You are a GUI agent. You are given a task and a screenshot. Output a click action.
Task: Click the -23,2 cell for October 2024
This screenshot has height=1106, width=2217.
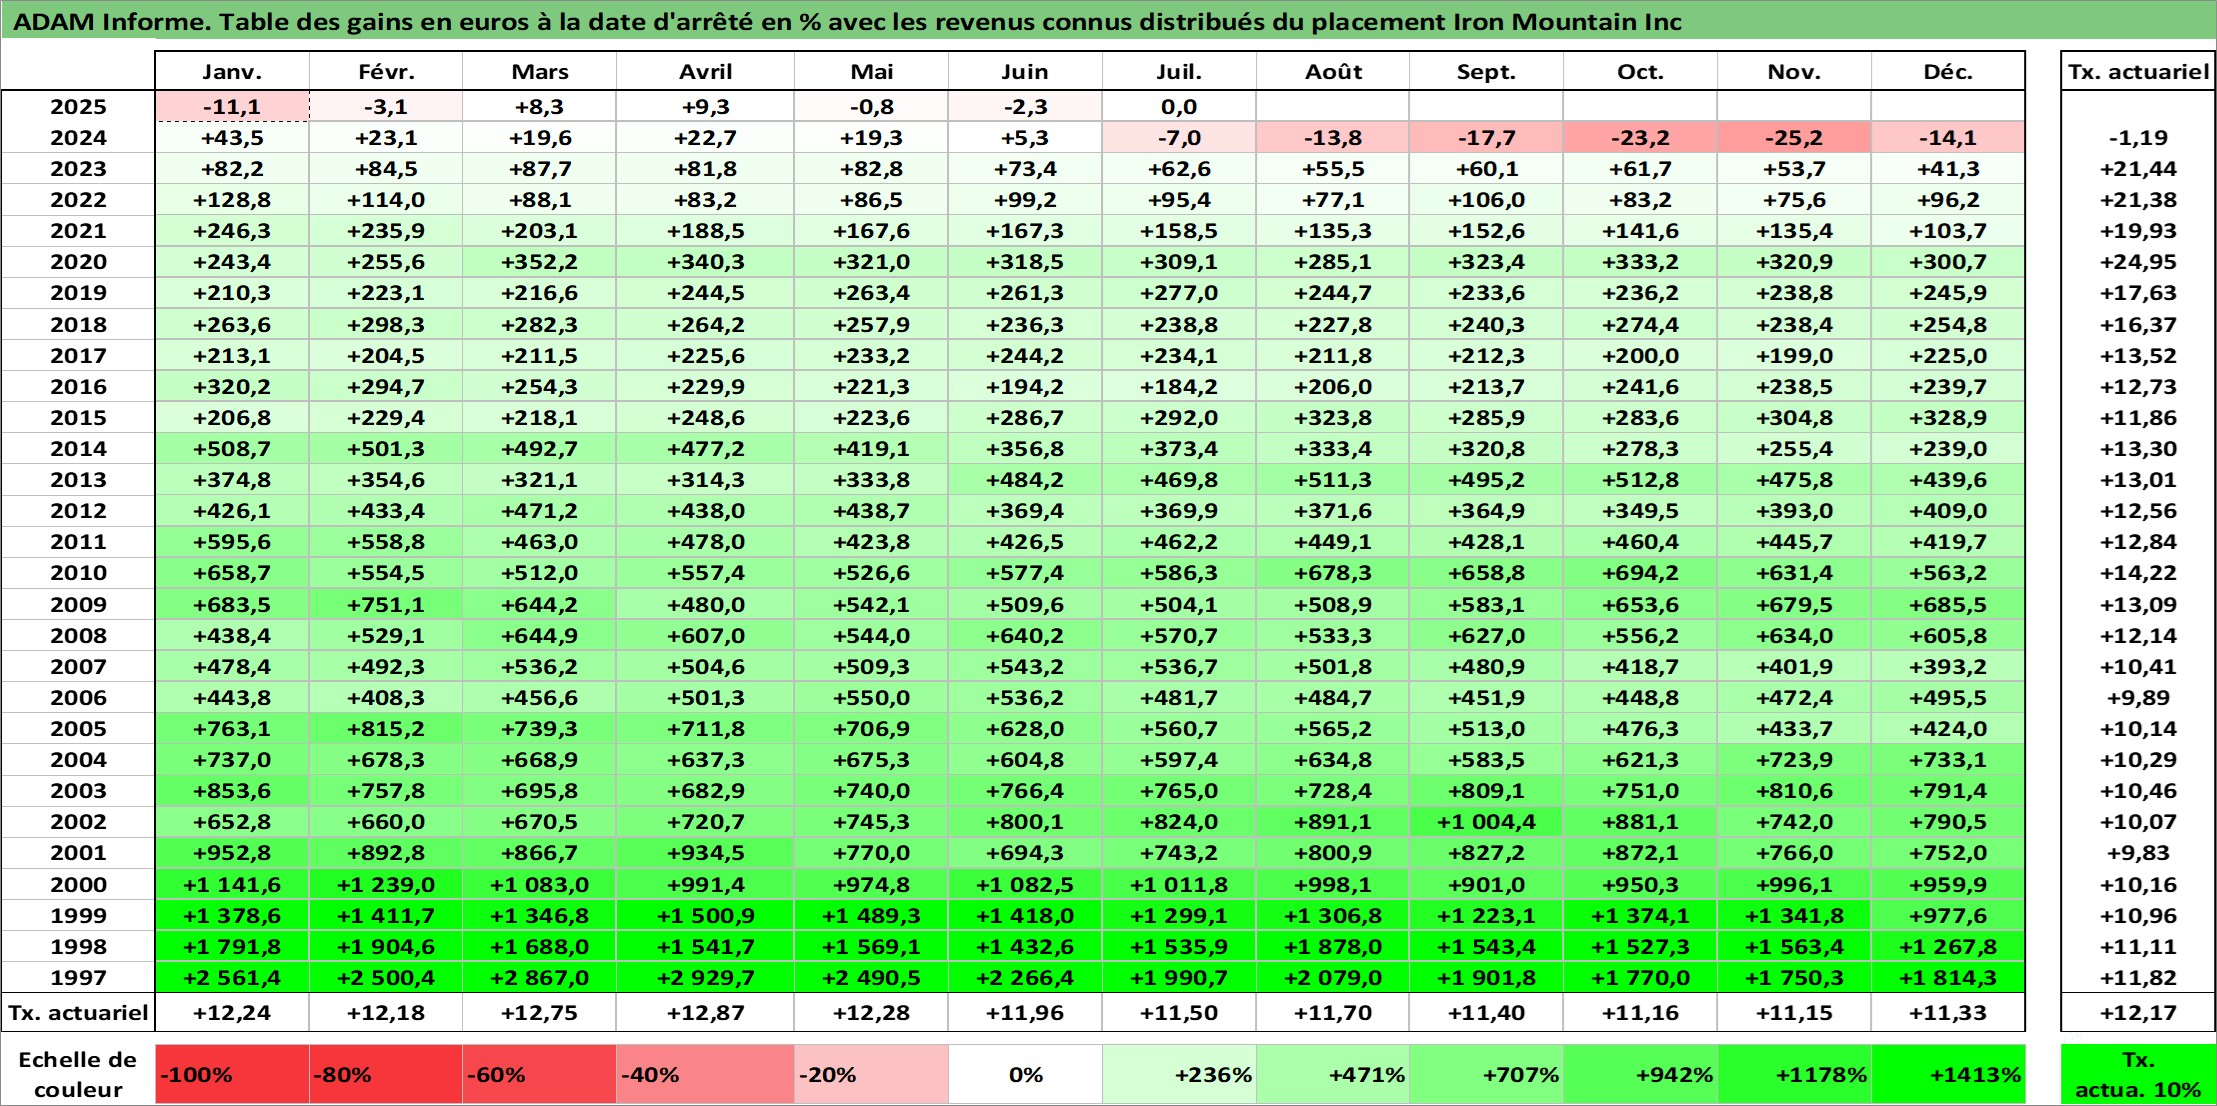(1640, 137)
